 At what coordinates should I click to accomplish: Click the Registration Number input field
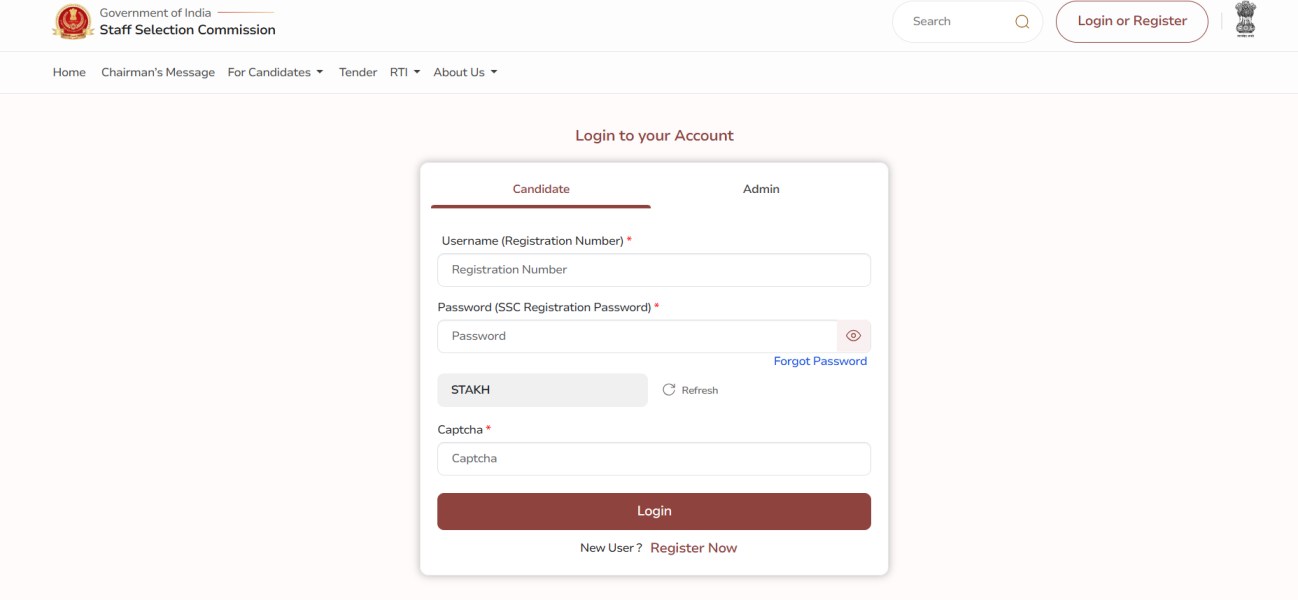pyautogui.click(x=653, y=269)
